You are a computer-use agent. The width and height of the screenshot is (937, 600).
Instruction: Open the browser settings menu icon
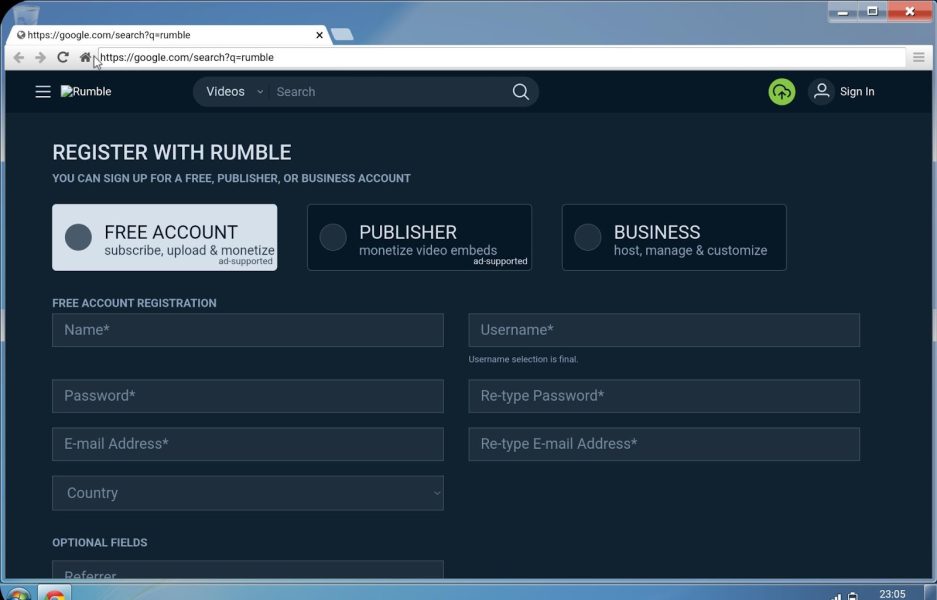(x=918, y=57)
